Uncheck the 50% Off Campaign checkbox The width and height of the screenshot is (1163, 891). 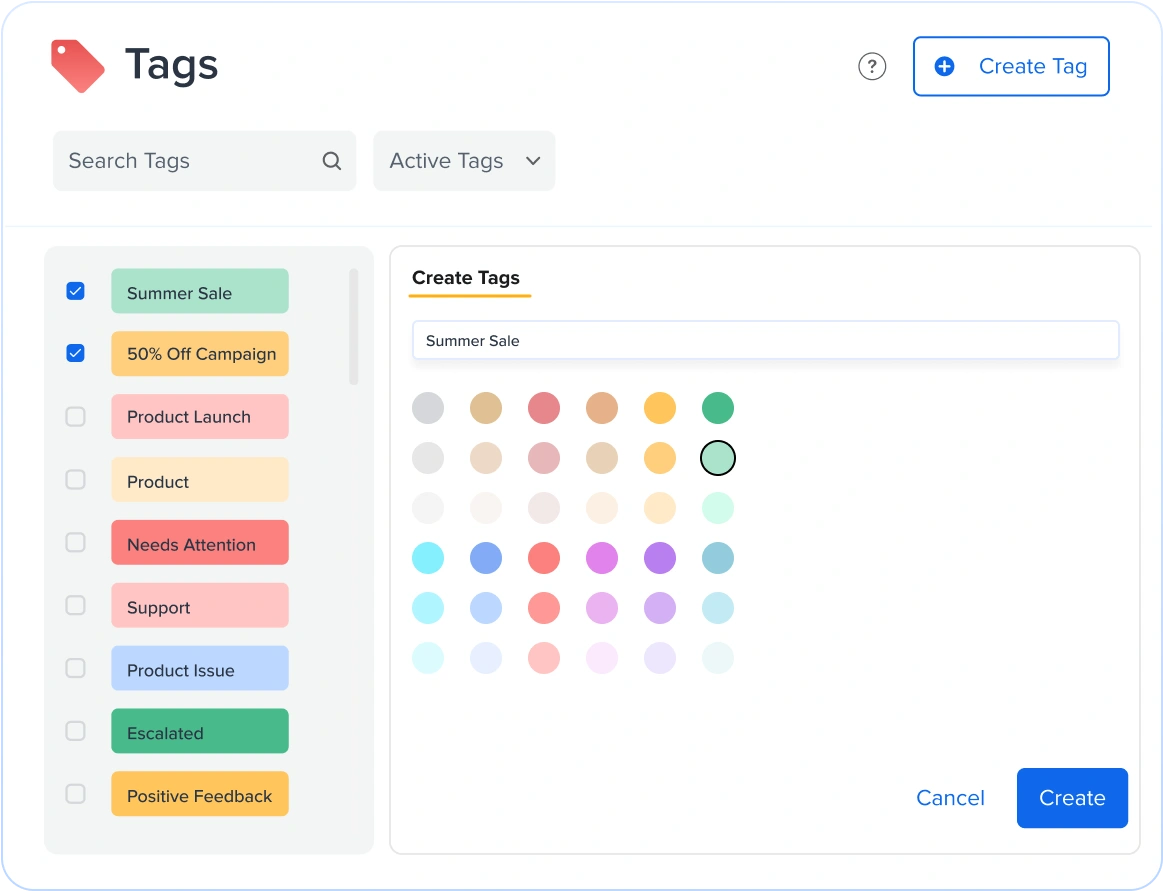tap(75, 353)
